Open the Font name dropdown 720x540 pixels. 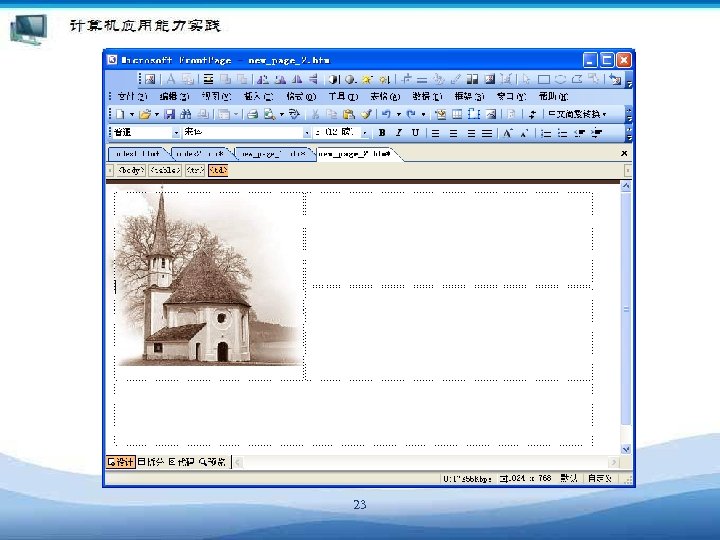[307, 133]
